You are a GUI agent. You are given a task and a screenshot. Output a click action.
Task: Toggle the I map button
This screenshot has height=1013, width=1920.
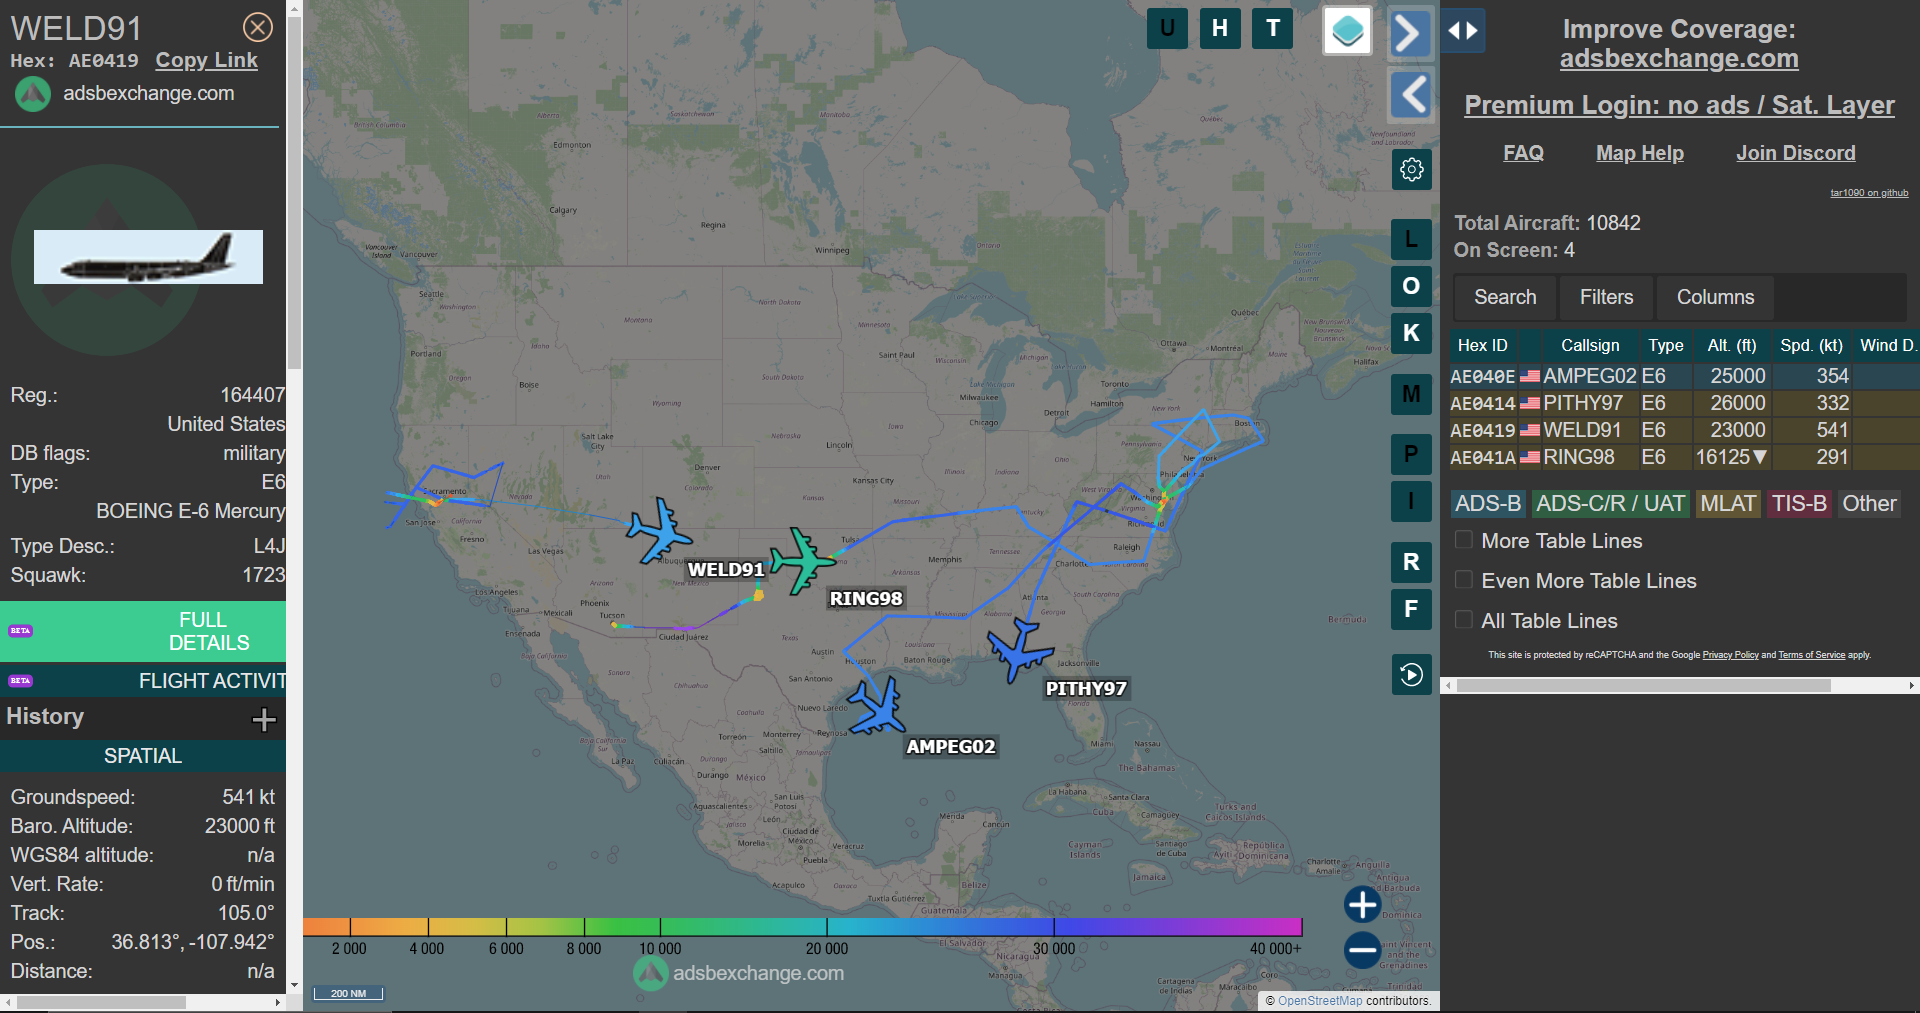tap(1411, 501)
